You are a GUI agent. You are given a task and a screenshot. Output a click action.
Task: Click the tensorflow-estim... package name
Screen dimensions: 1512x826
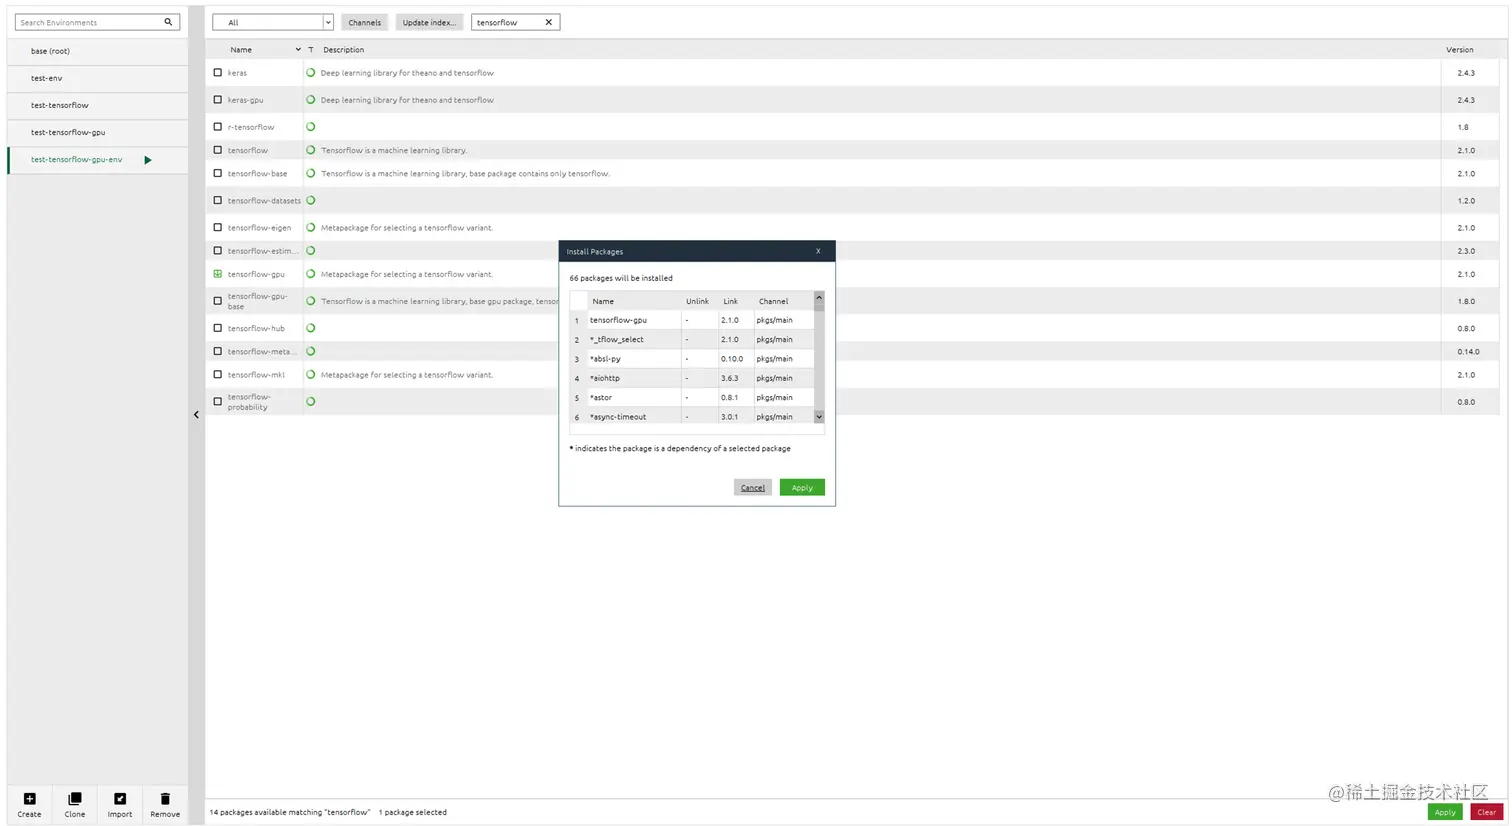pos(263,251)
